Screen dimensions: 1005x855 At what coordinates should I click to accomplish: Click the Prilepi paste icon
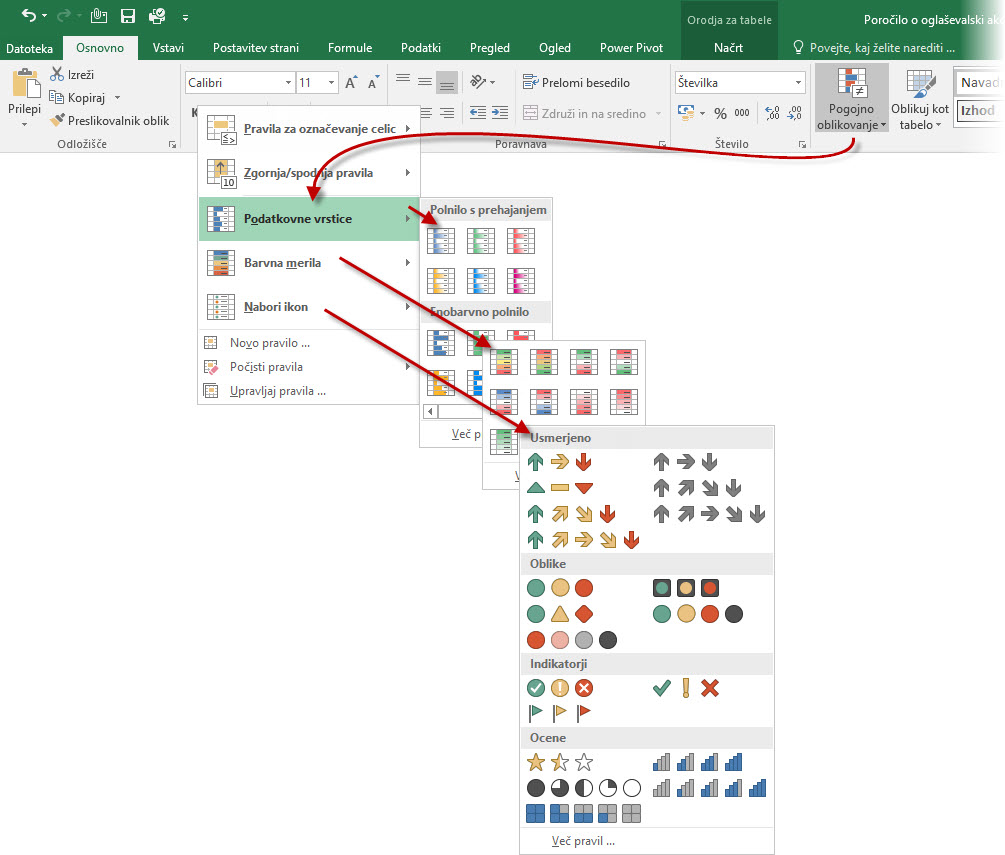pyautogui.click(x=25, y=84)
